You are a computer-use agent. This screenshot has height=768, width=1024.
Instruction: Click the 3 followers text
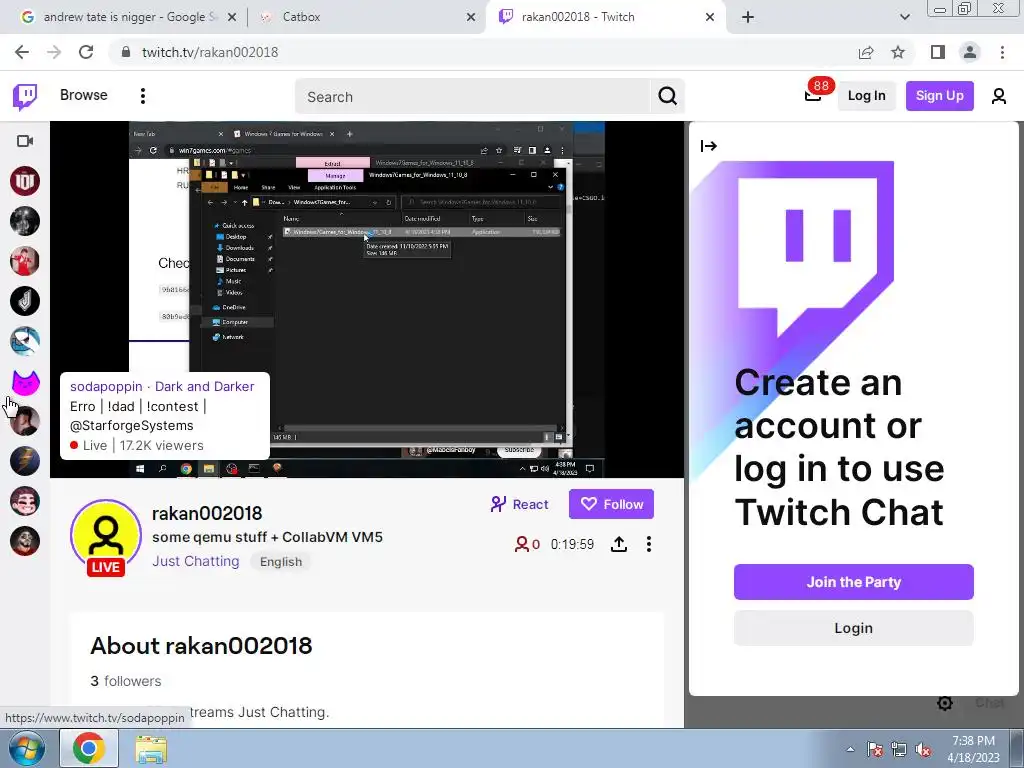pyautogui.click(x=125, y=681)
